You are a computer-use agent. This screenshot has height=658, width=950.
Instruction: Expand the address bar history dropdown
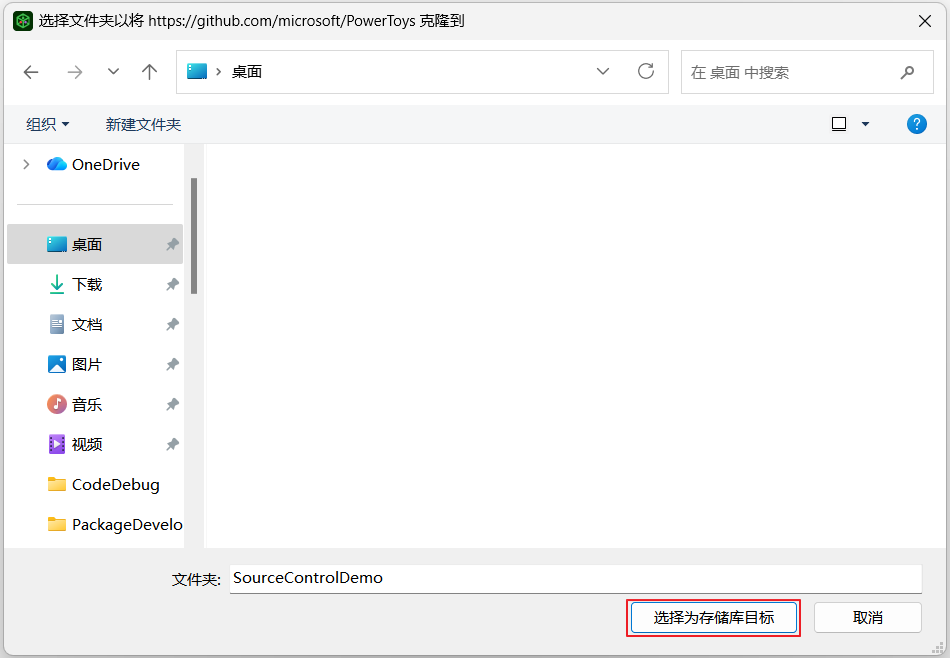603,72
